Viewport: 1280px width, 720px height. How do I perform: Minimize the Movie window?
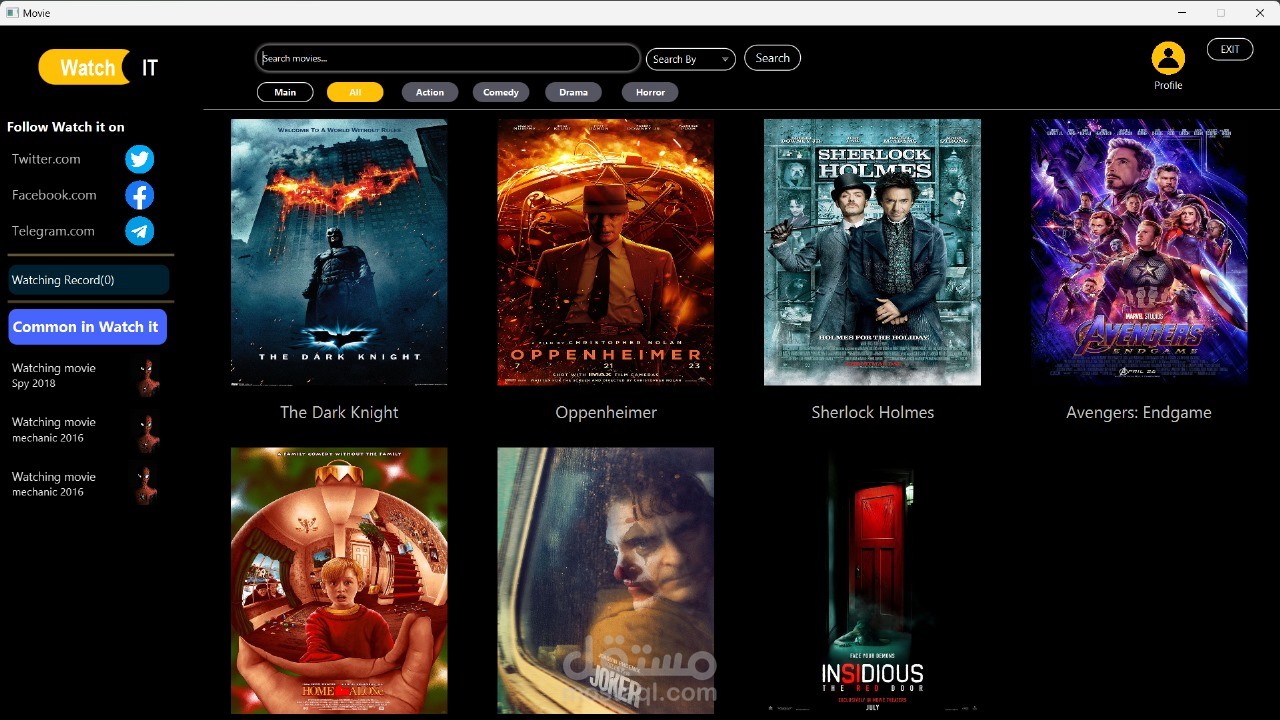pos(1182,13)
